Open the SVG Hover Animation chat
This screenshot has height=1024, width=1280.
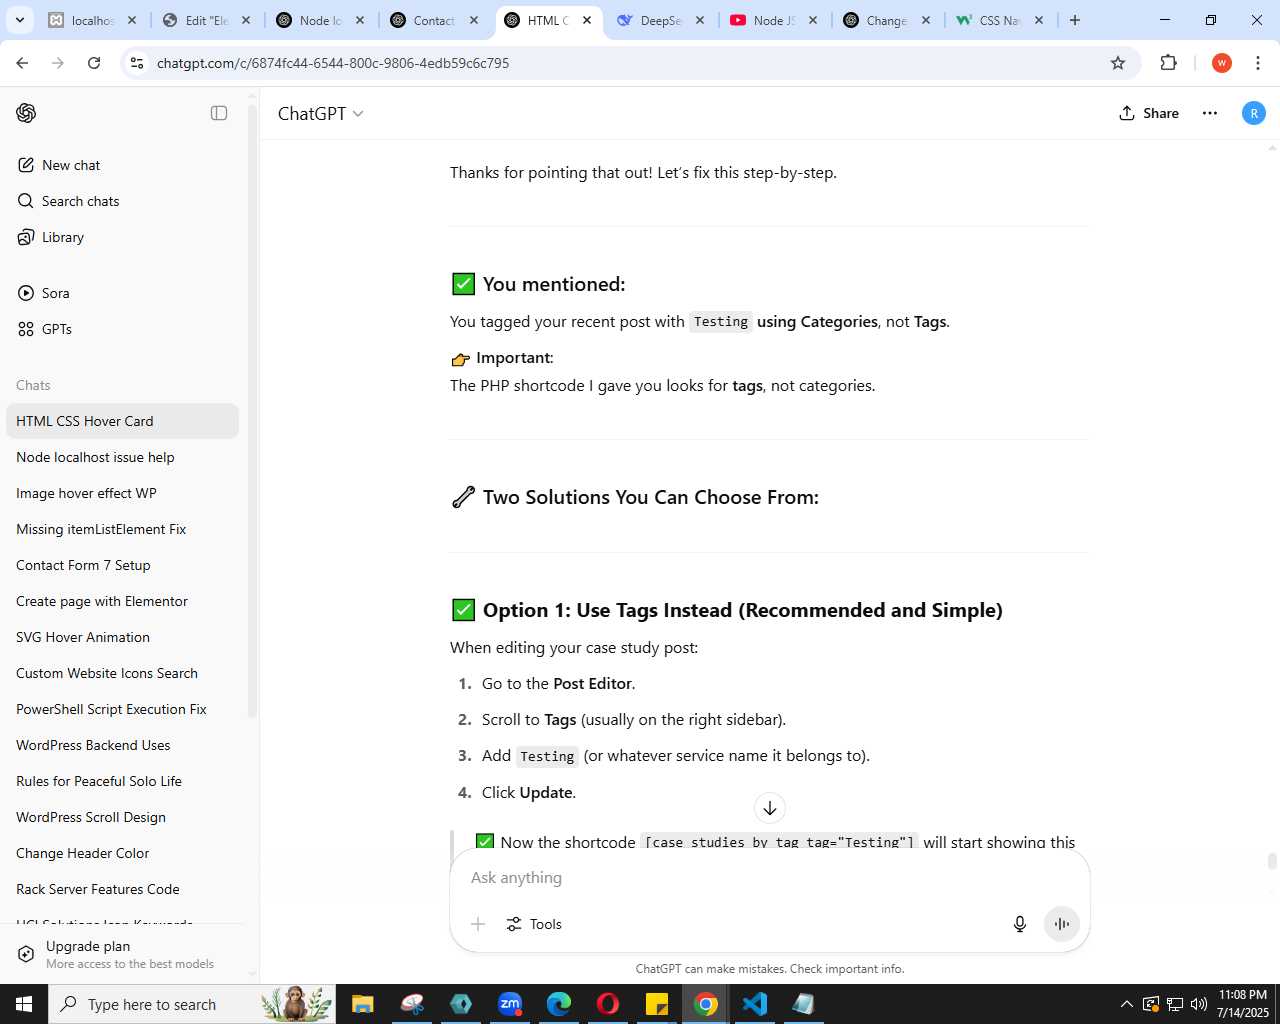click(x=122, y=637)
